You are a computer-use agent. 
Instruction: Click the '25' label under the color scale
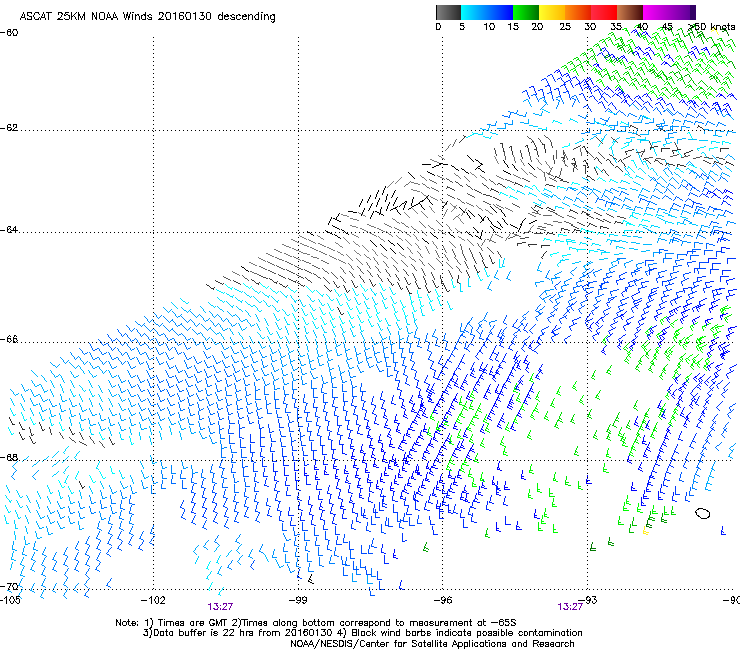tap(565, 26)
